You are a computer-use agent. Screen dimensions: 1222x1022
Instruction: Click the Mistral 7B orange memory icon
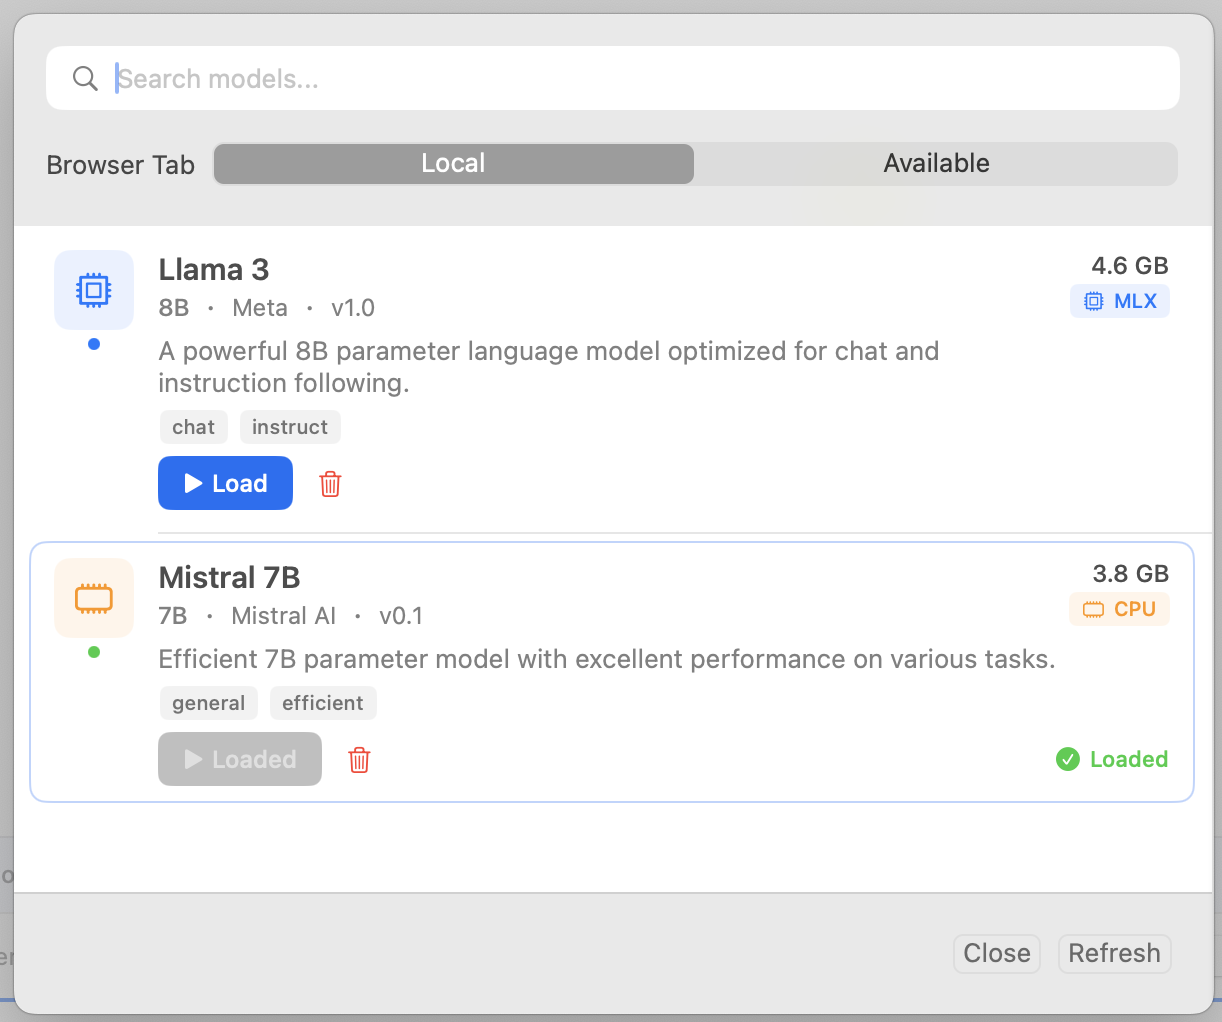pyautogui.click(x=94, y=598)
